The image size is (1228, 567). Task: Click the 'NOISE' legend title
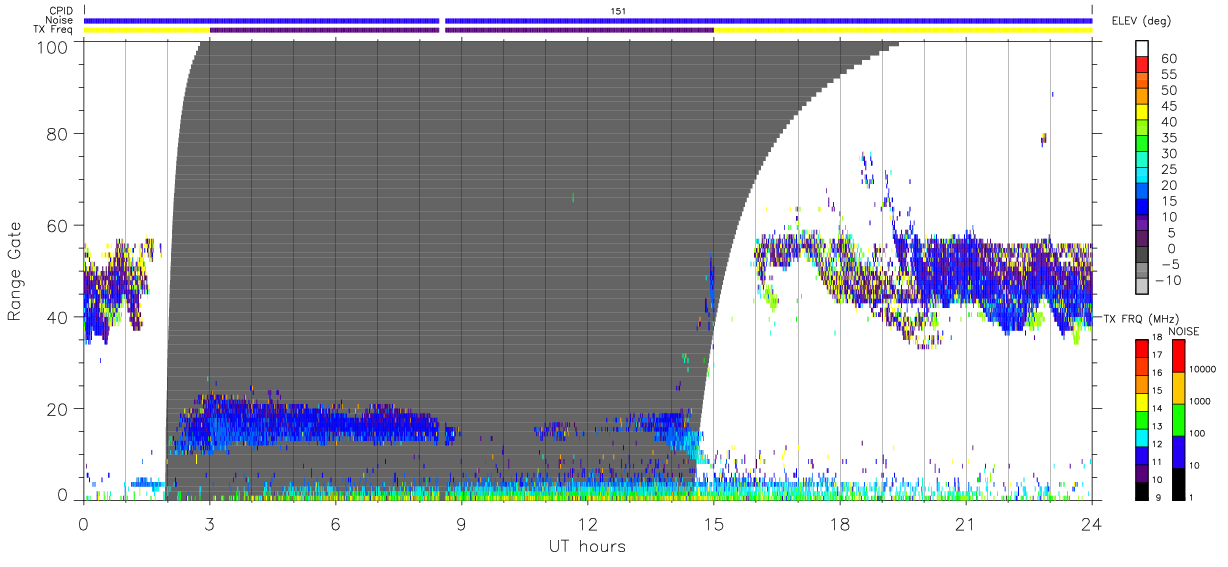tap(1183, 331)
